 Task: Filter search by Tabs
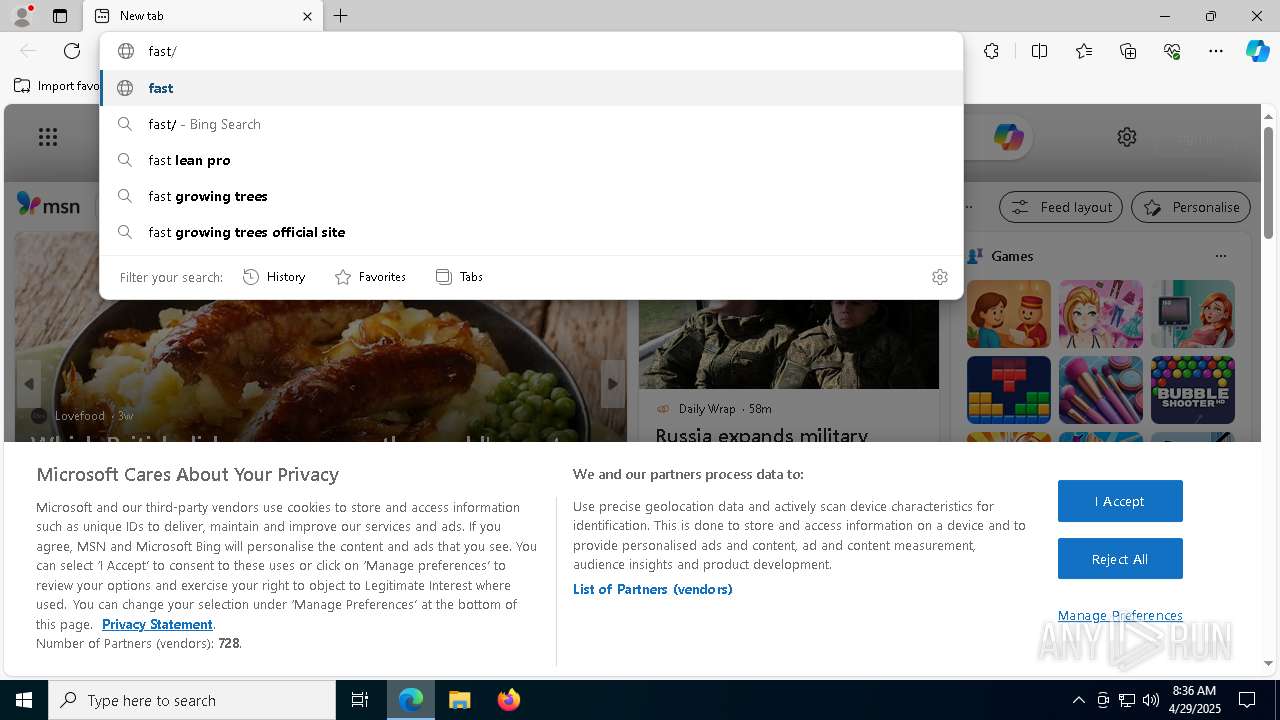[x=459, y=277]
